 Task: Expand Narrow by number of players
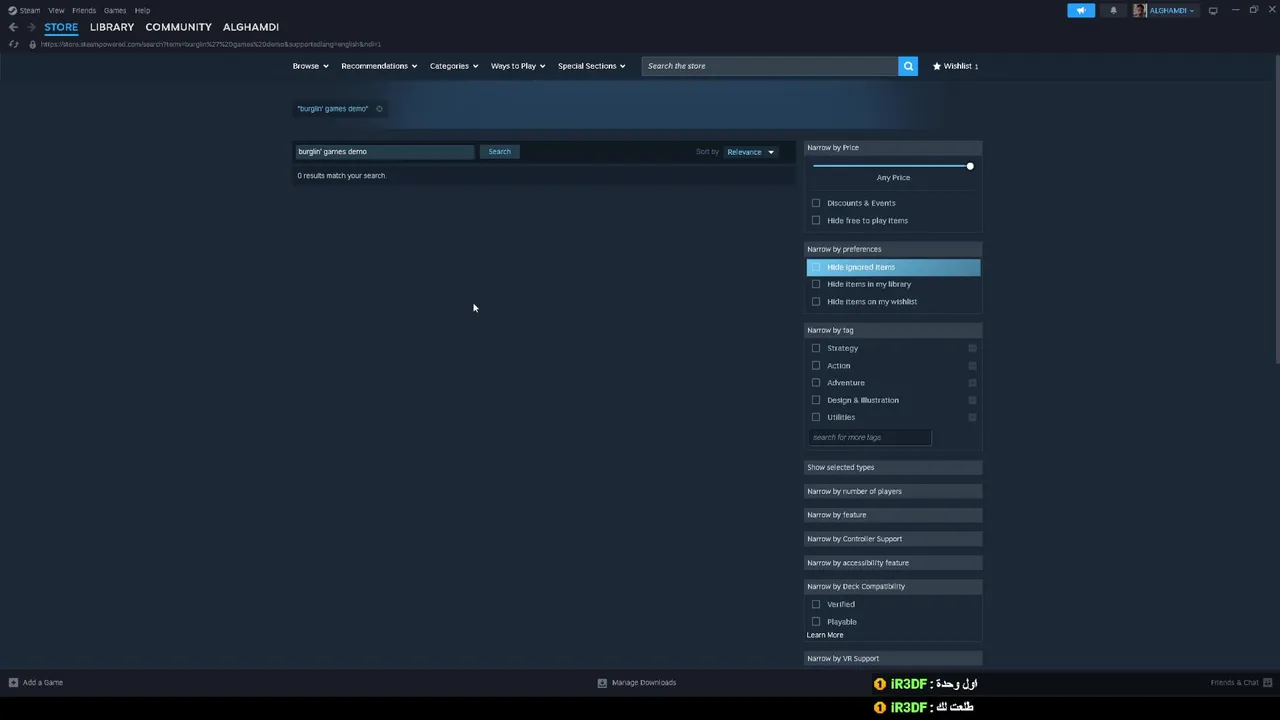(893, 491)
